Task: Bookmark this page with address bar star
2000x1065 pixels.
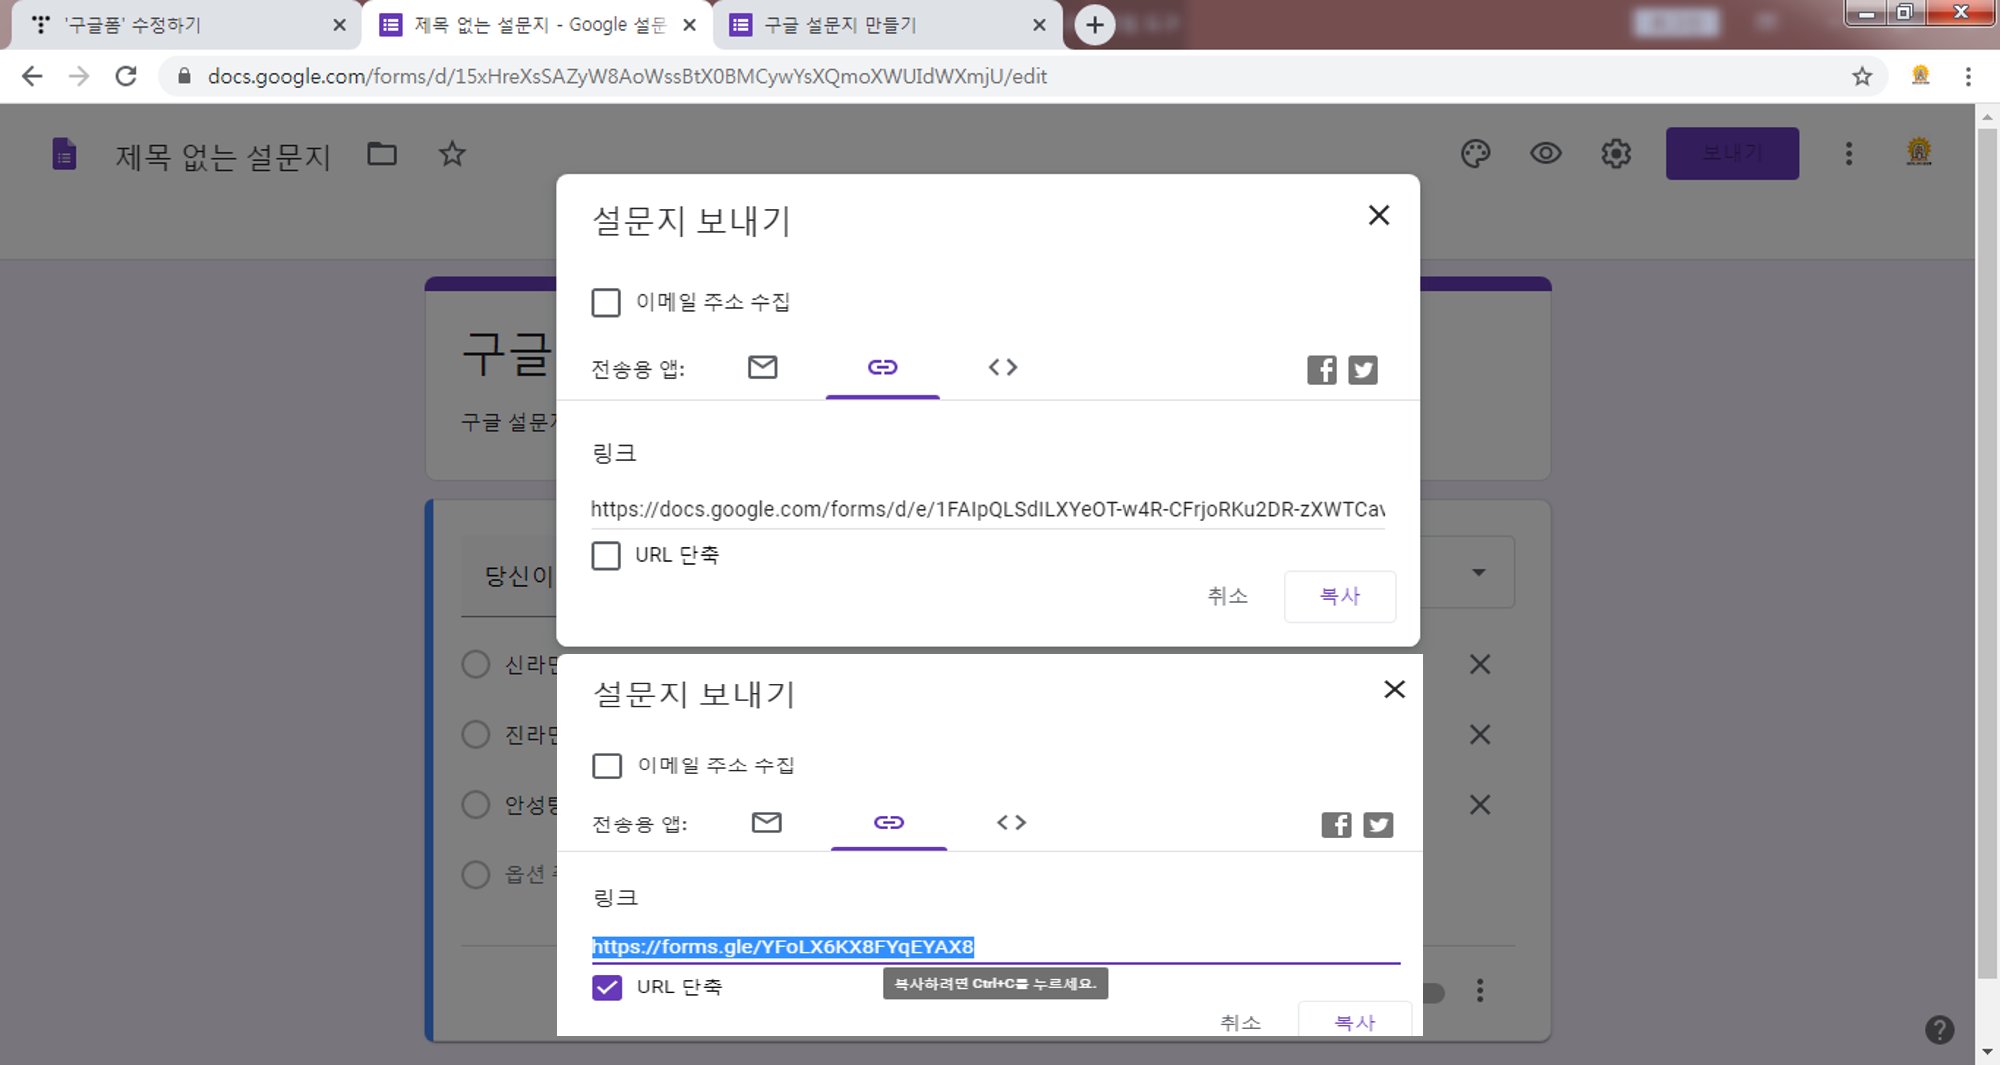Action: click(1862, 76)
